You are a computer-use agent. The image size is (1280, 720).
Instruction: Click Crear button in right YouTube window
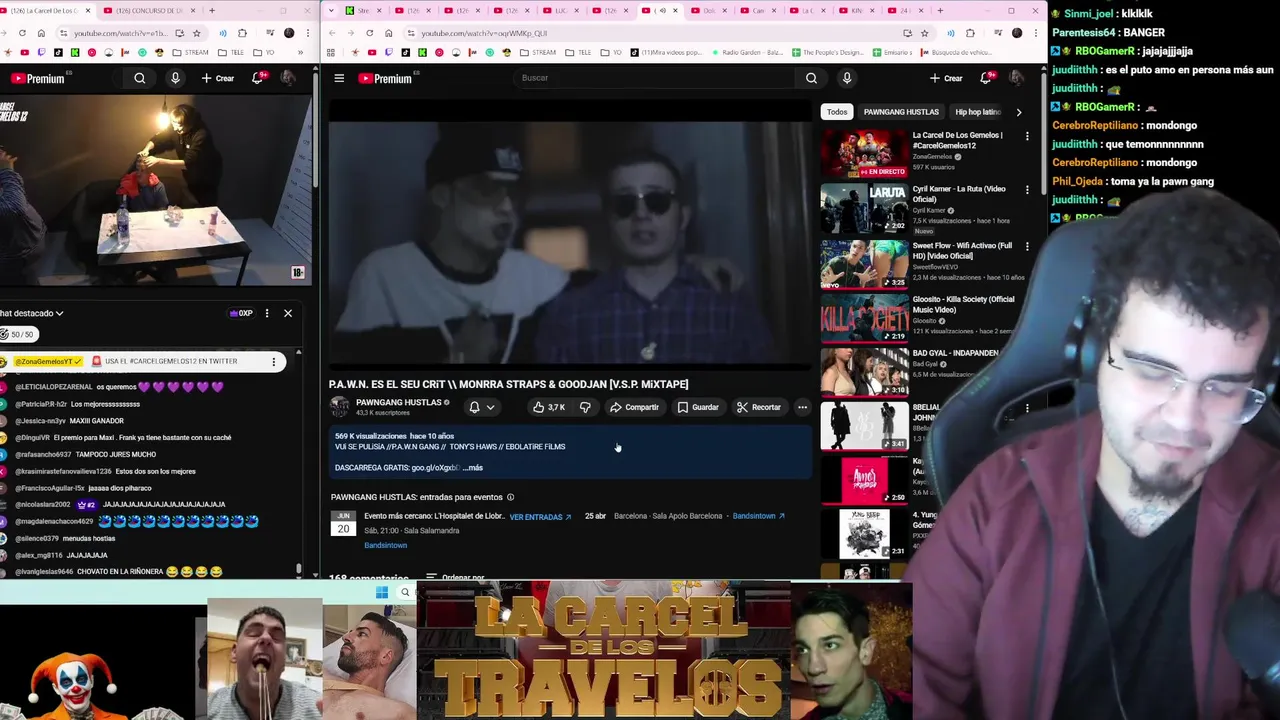pos(946,78)
